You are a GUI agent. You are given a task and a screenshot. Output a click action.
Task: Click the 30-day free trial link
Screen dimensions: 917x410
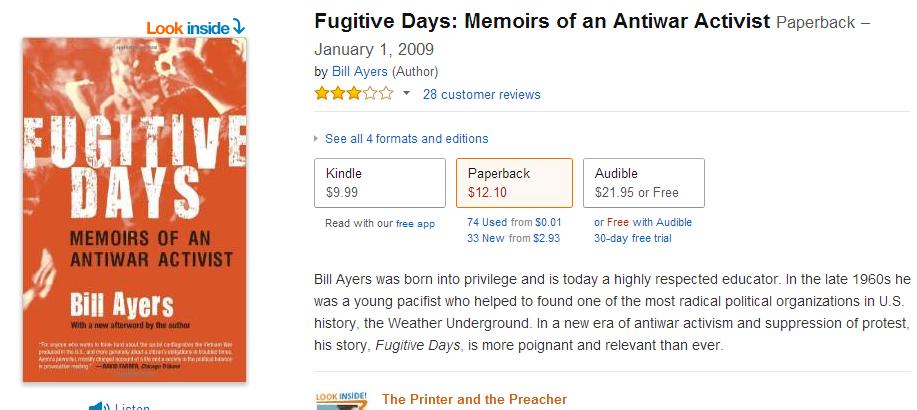pos(633,238)
